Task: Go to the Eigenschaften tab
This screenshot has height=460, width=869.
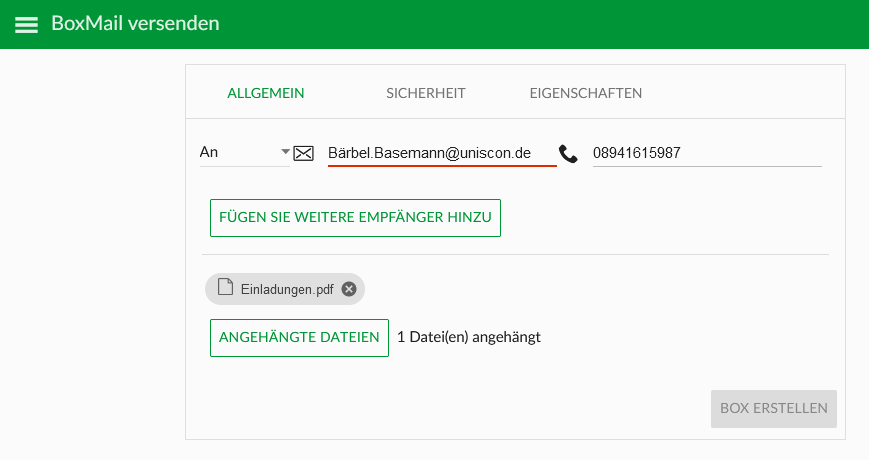Action: point(586,93)
